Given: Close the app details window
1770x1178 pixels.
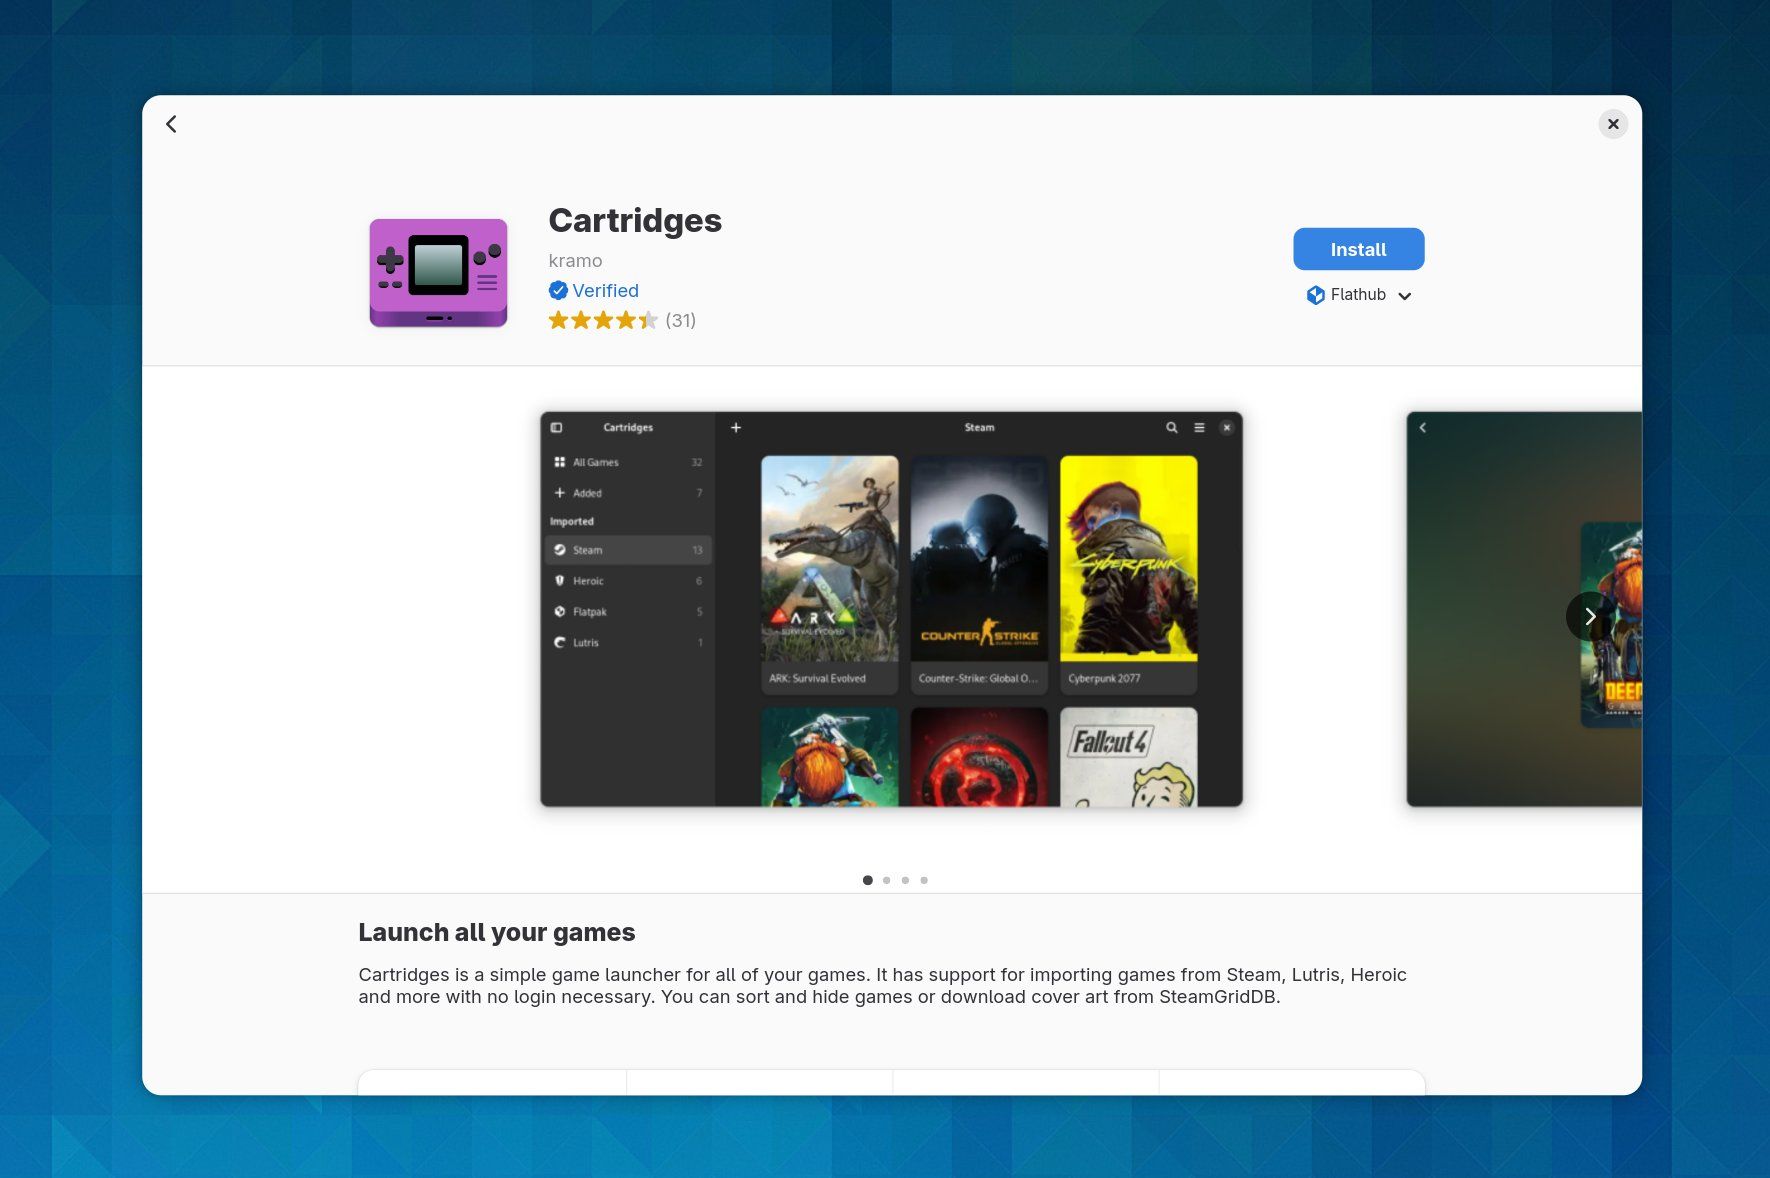Looking at the screenshot, I should click(x=1612, y=124).
